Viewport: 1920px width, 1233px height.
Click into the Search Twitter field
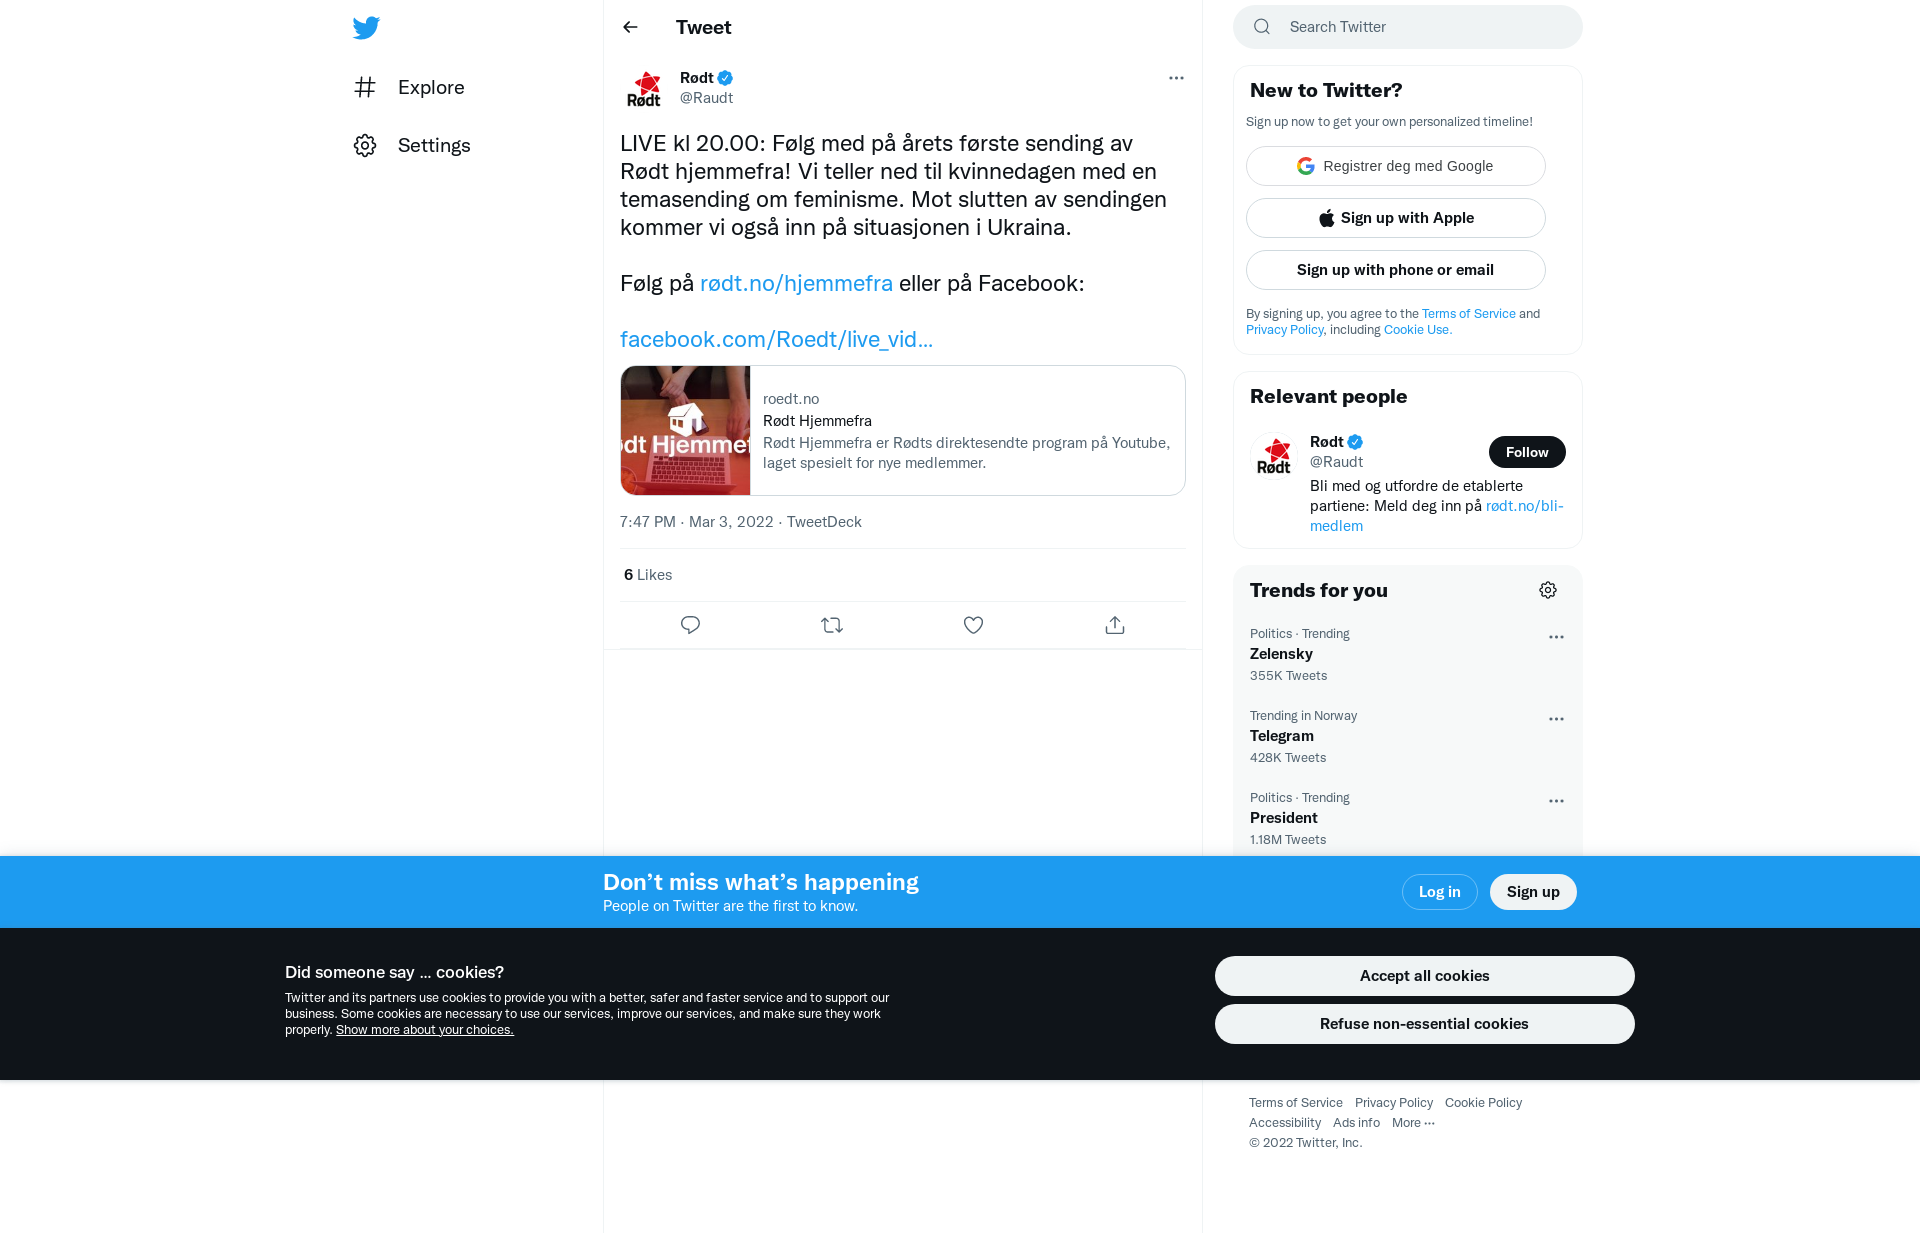point(1408,27)
